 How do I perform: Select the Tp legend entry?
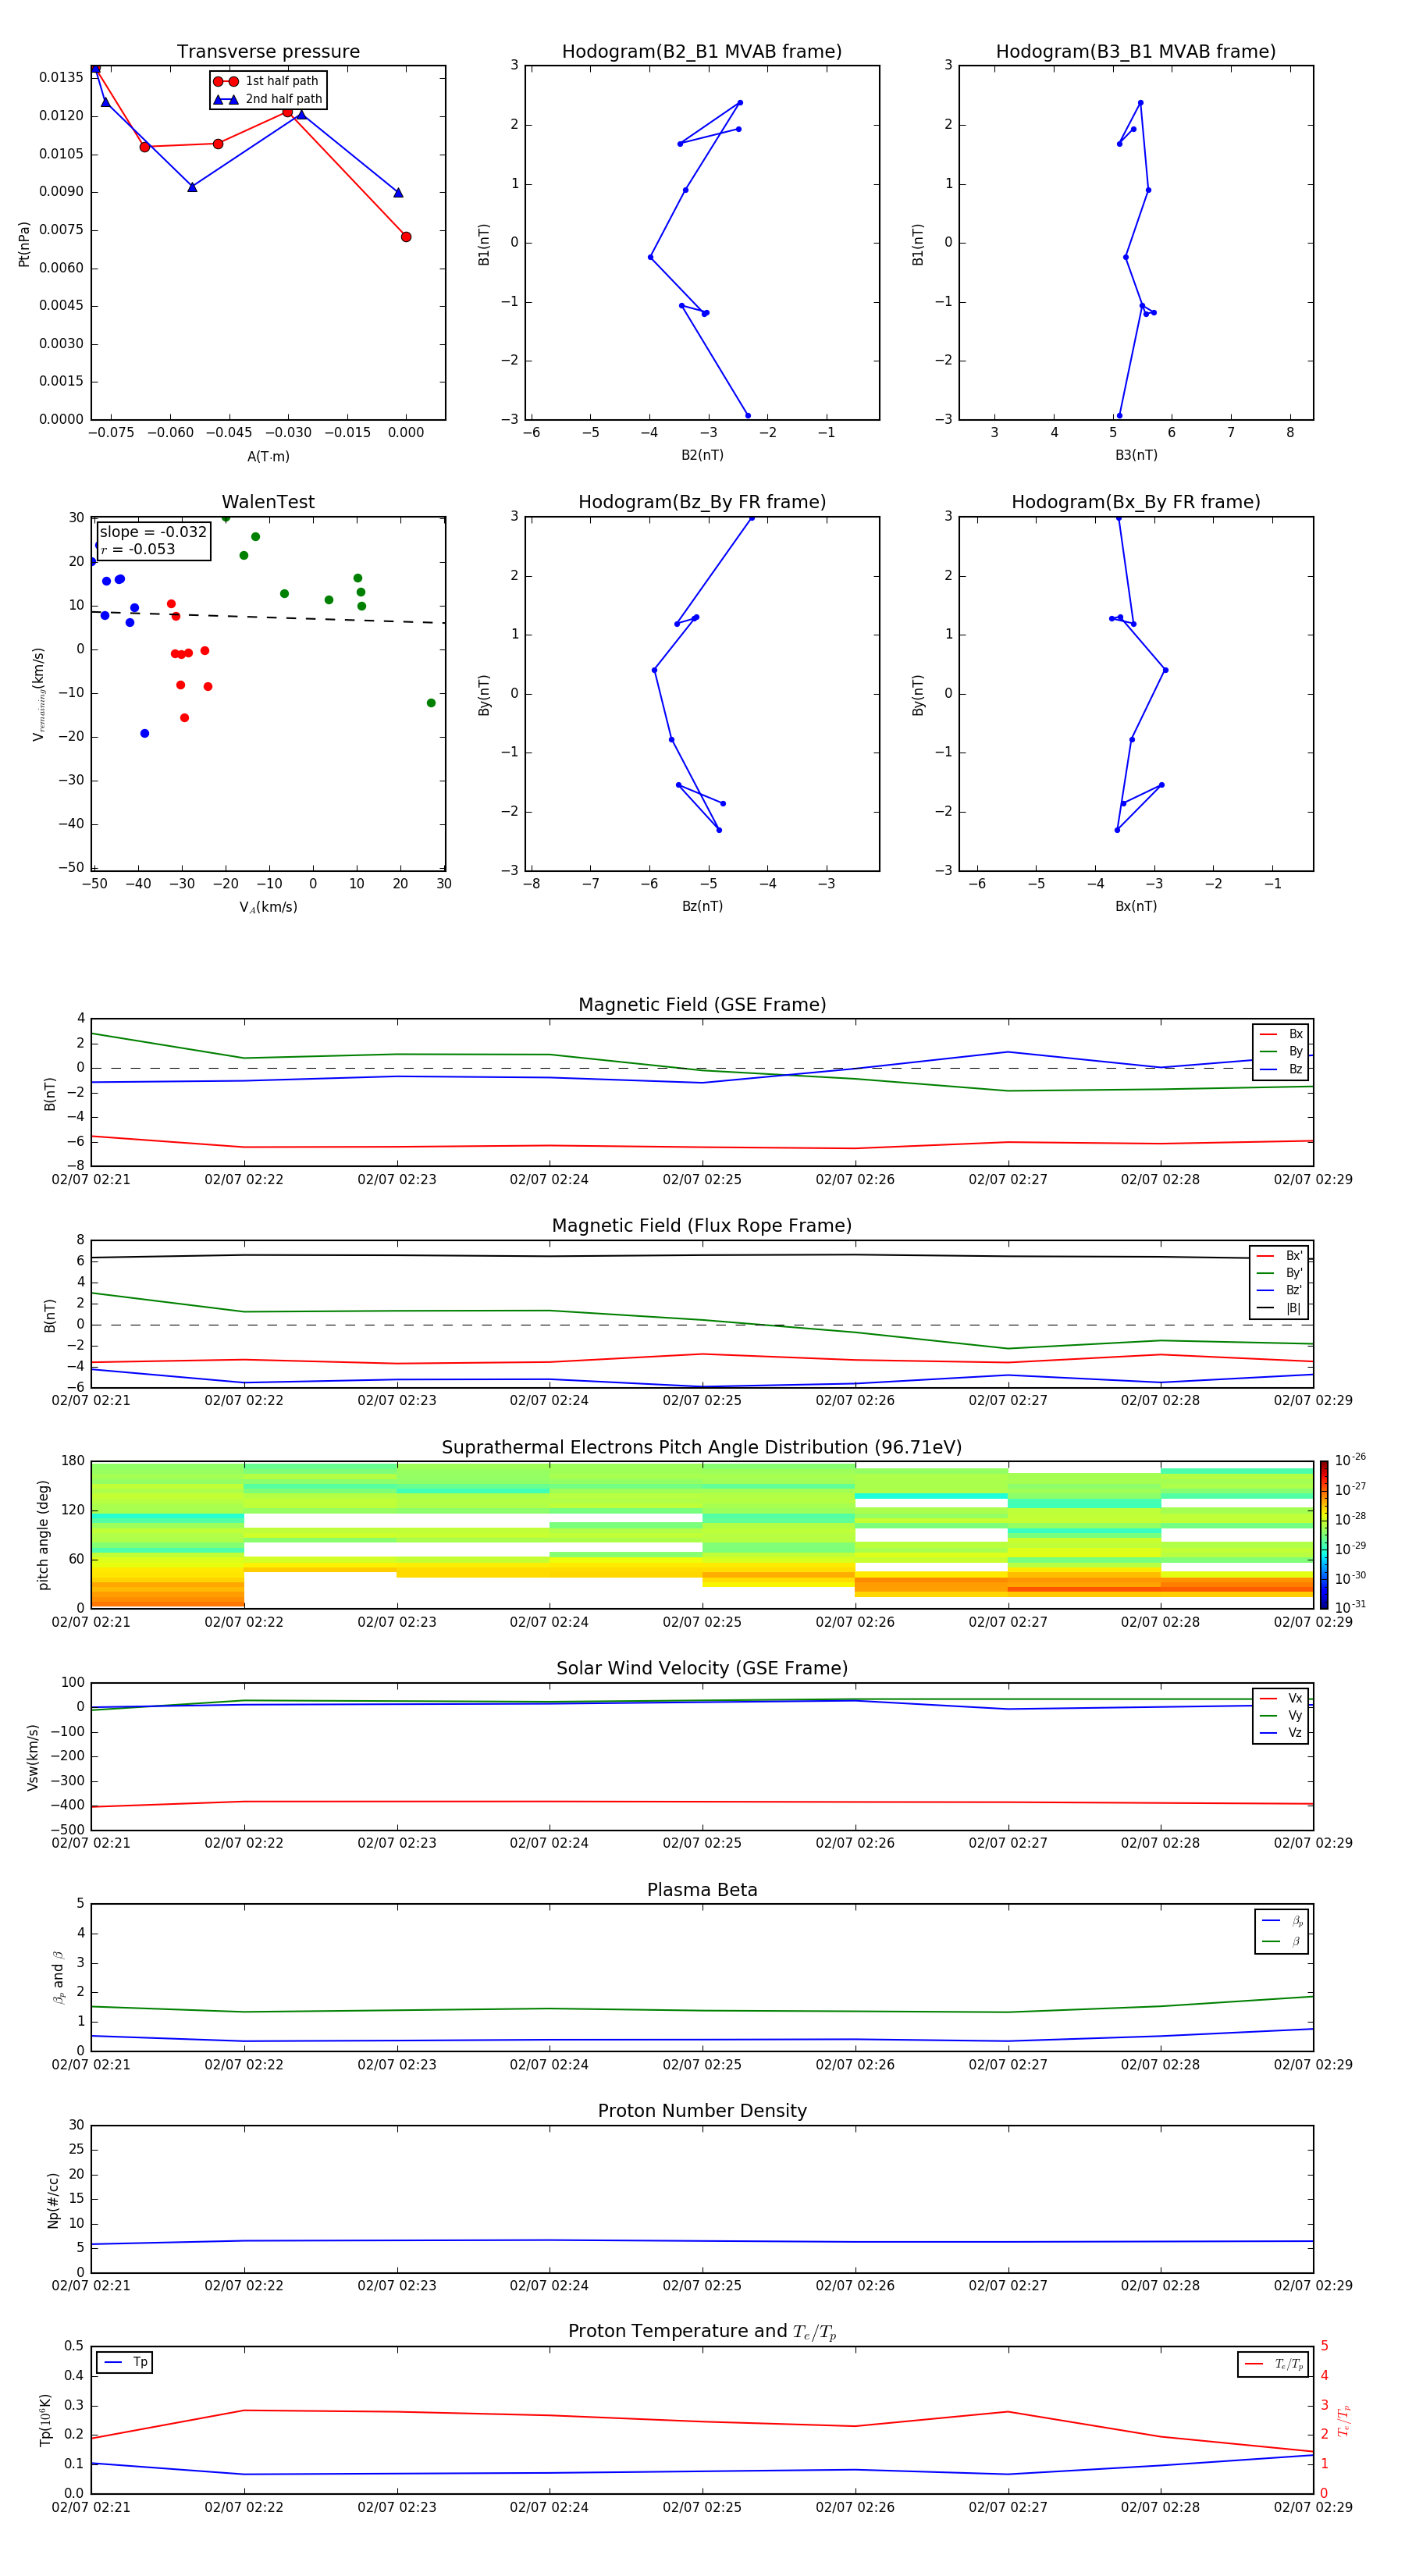[x=125, y=2362]
